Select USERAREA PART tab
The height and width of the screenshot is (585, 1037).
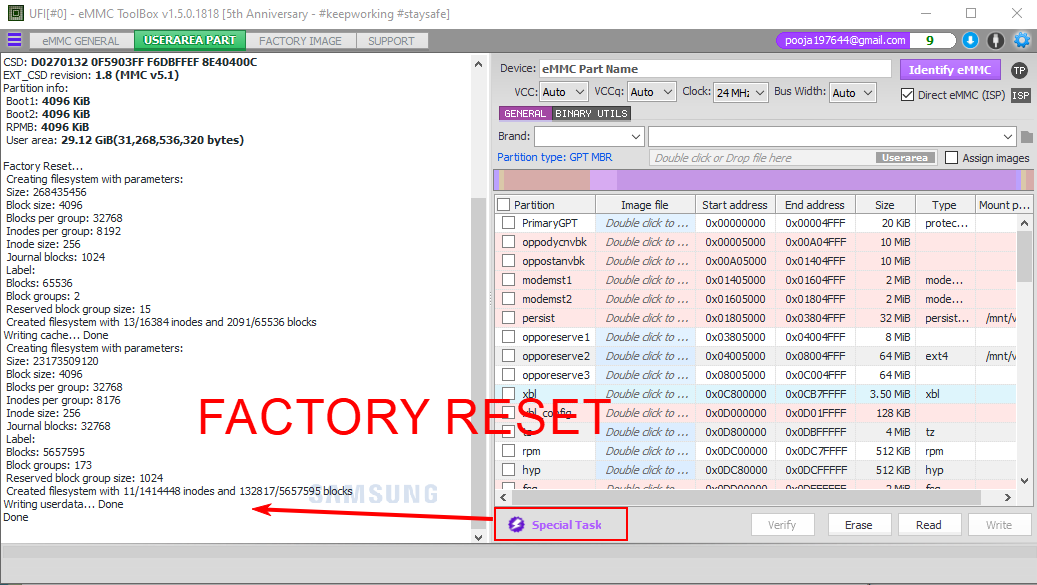190,40
